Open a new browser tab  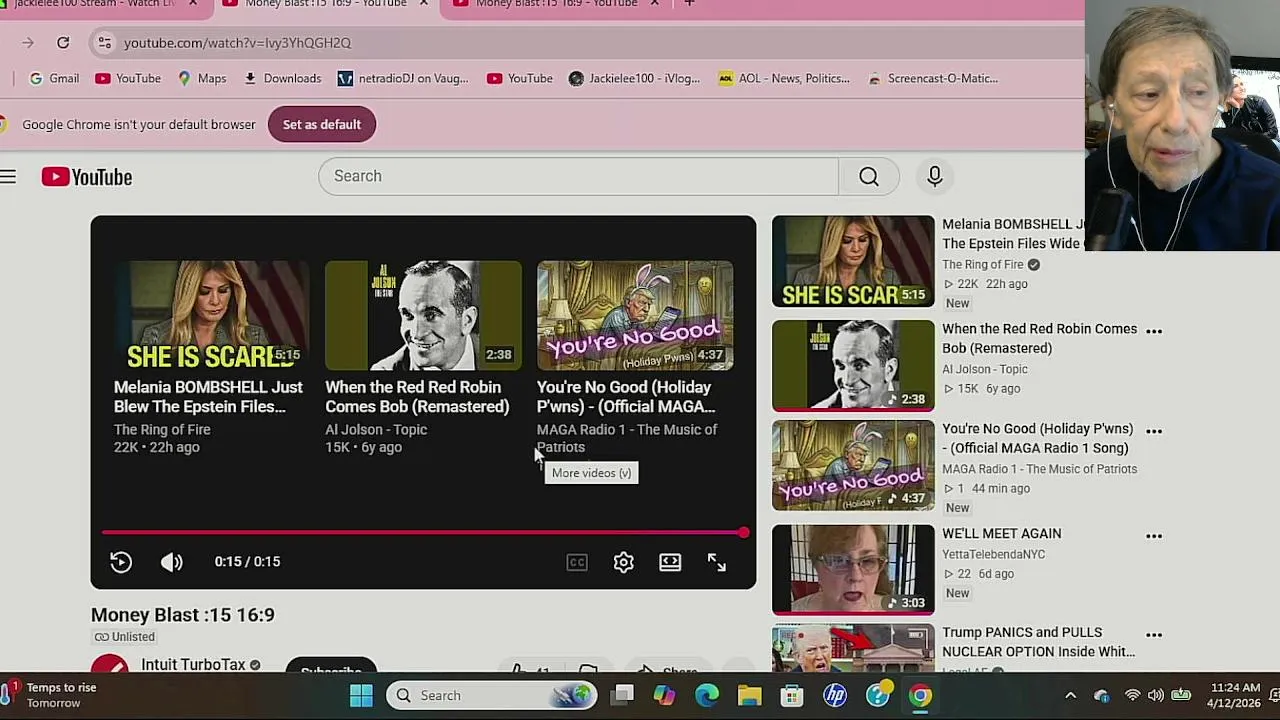click(689, 4)
